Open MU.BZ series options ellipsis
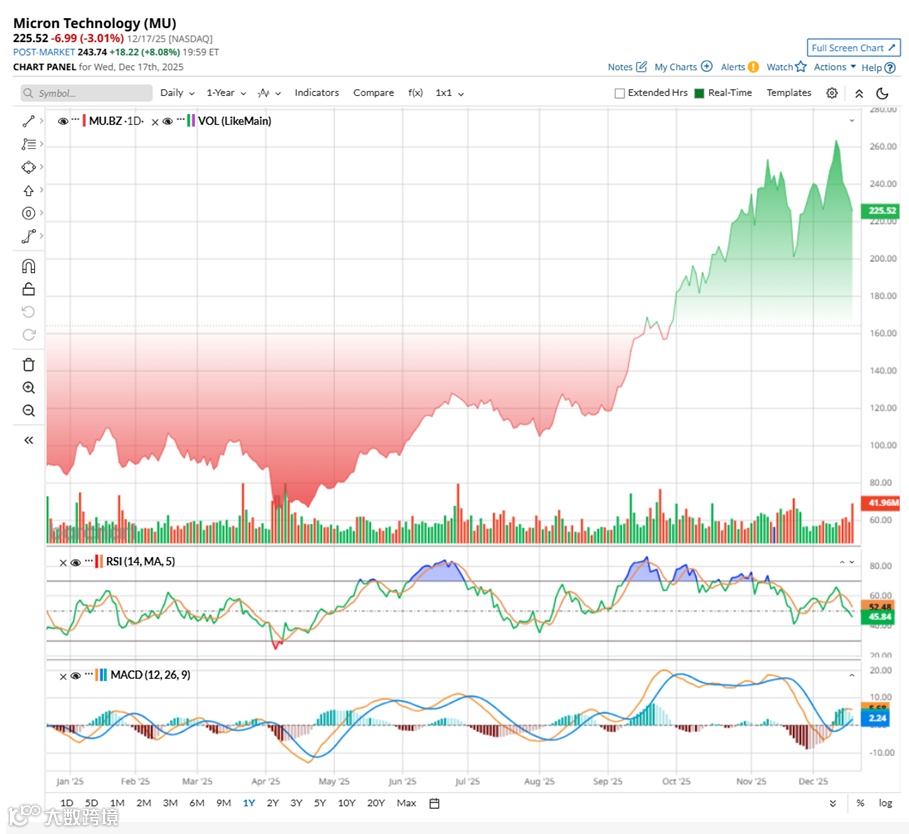This screenshot has height=834, width=909. click(75, 119)
